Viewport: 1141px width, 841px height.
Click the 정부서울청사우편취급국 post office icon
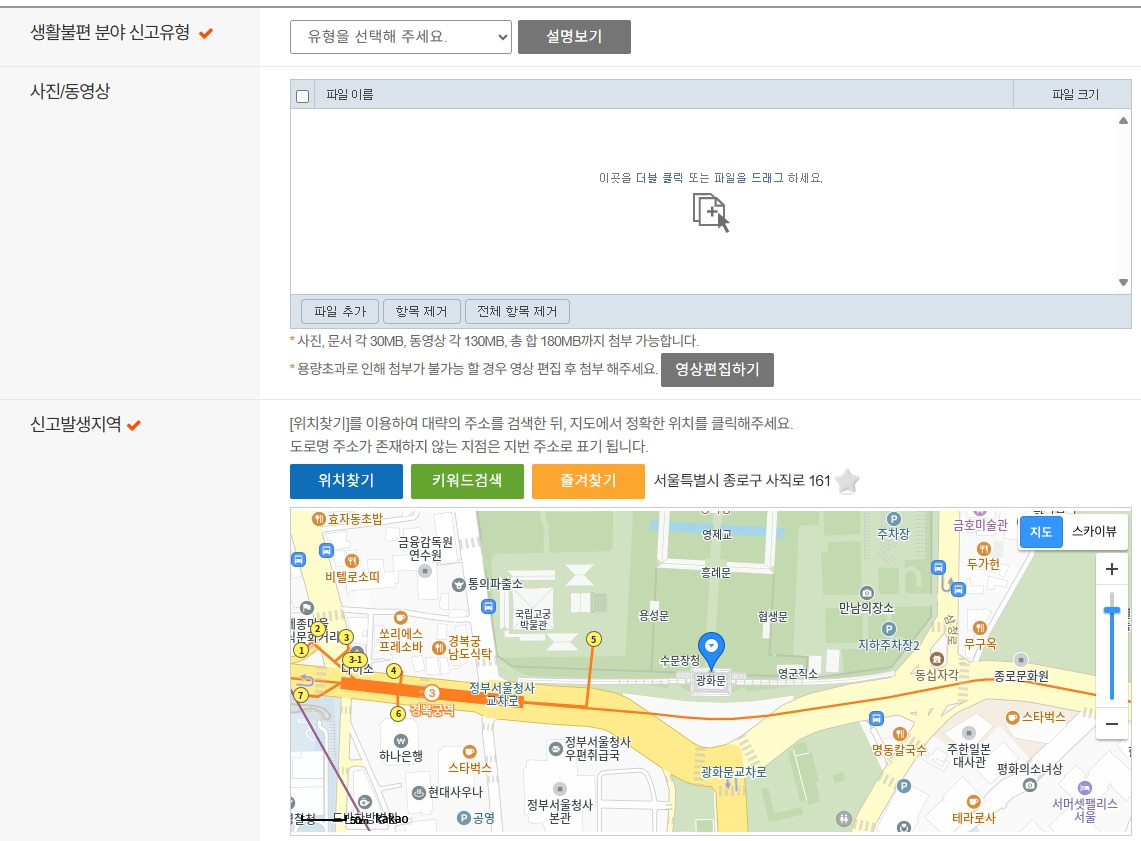tap(555, 749)
